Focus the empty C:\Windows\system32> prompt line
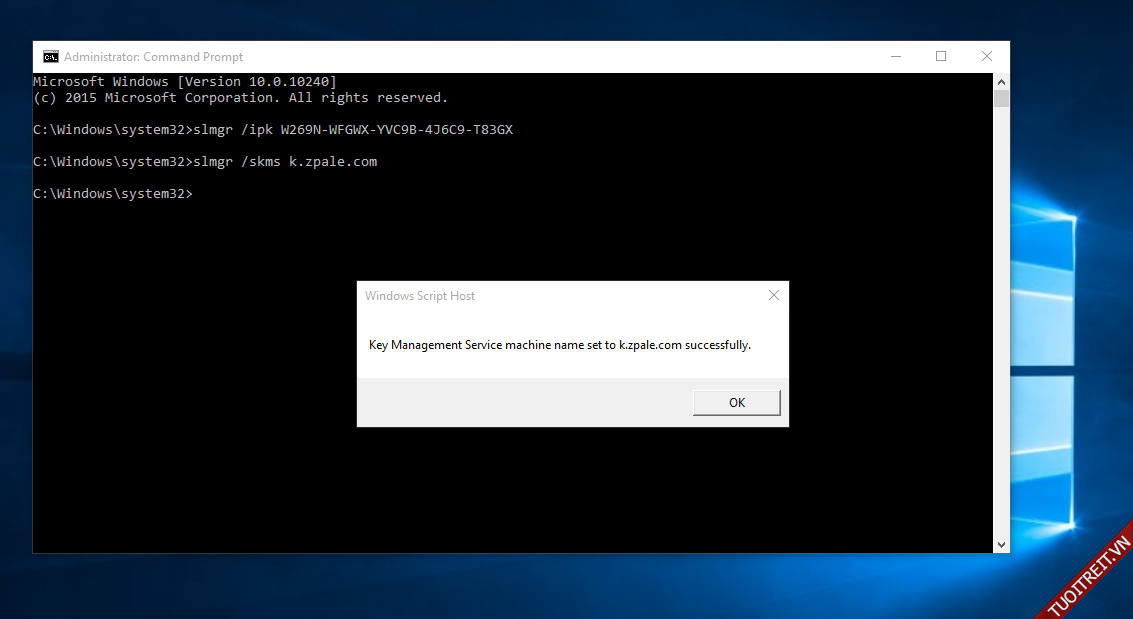 click(x=112, y=194)
